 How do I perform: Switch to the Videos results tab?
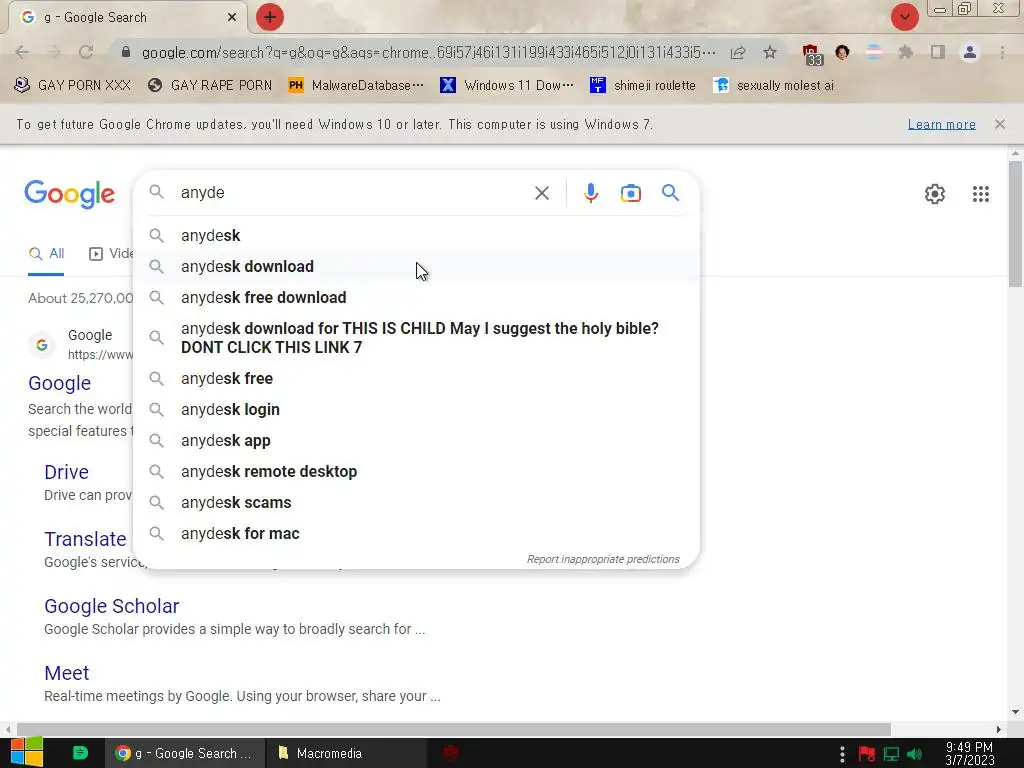(111, 253)
